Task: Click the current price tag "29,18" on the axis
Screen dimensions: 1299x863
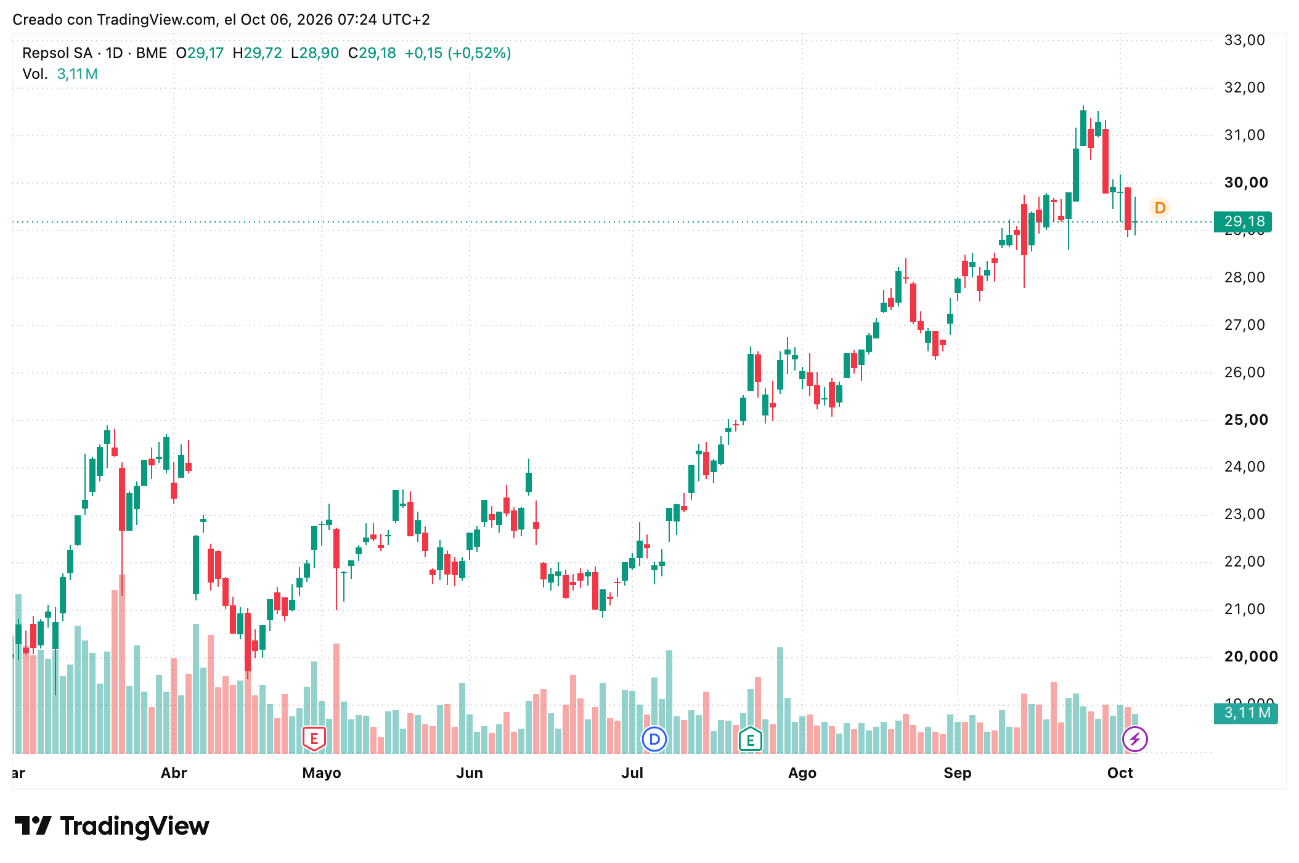Action: 1243,221
